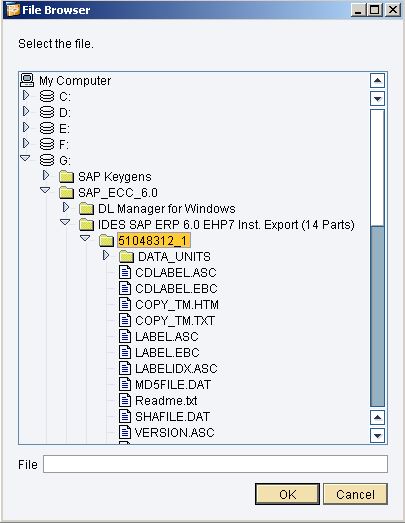Select the My Computer icon
The width and height of the screenshot is (405, 523).
(27, 80)
